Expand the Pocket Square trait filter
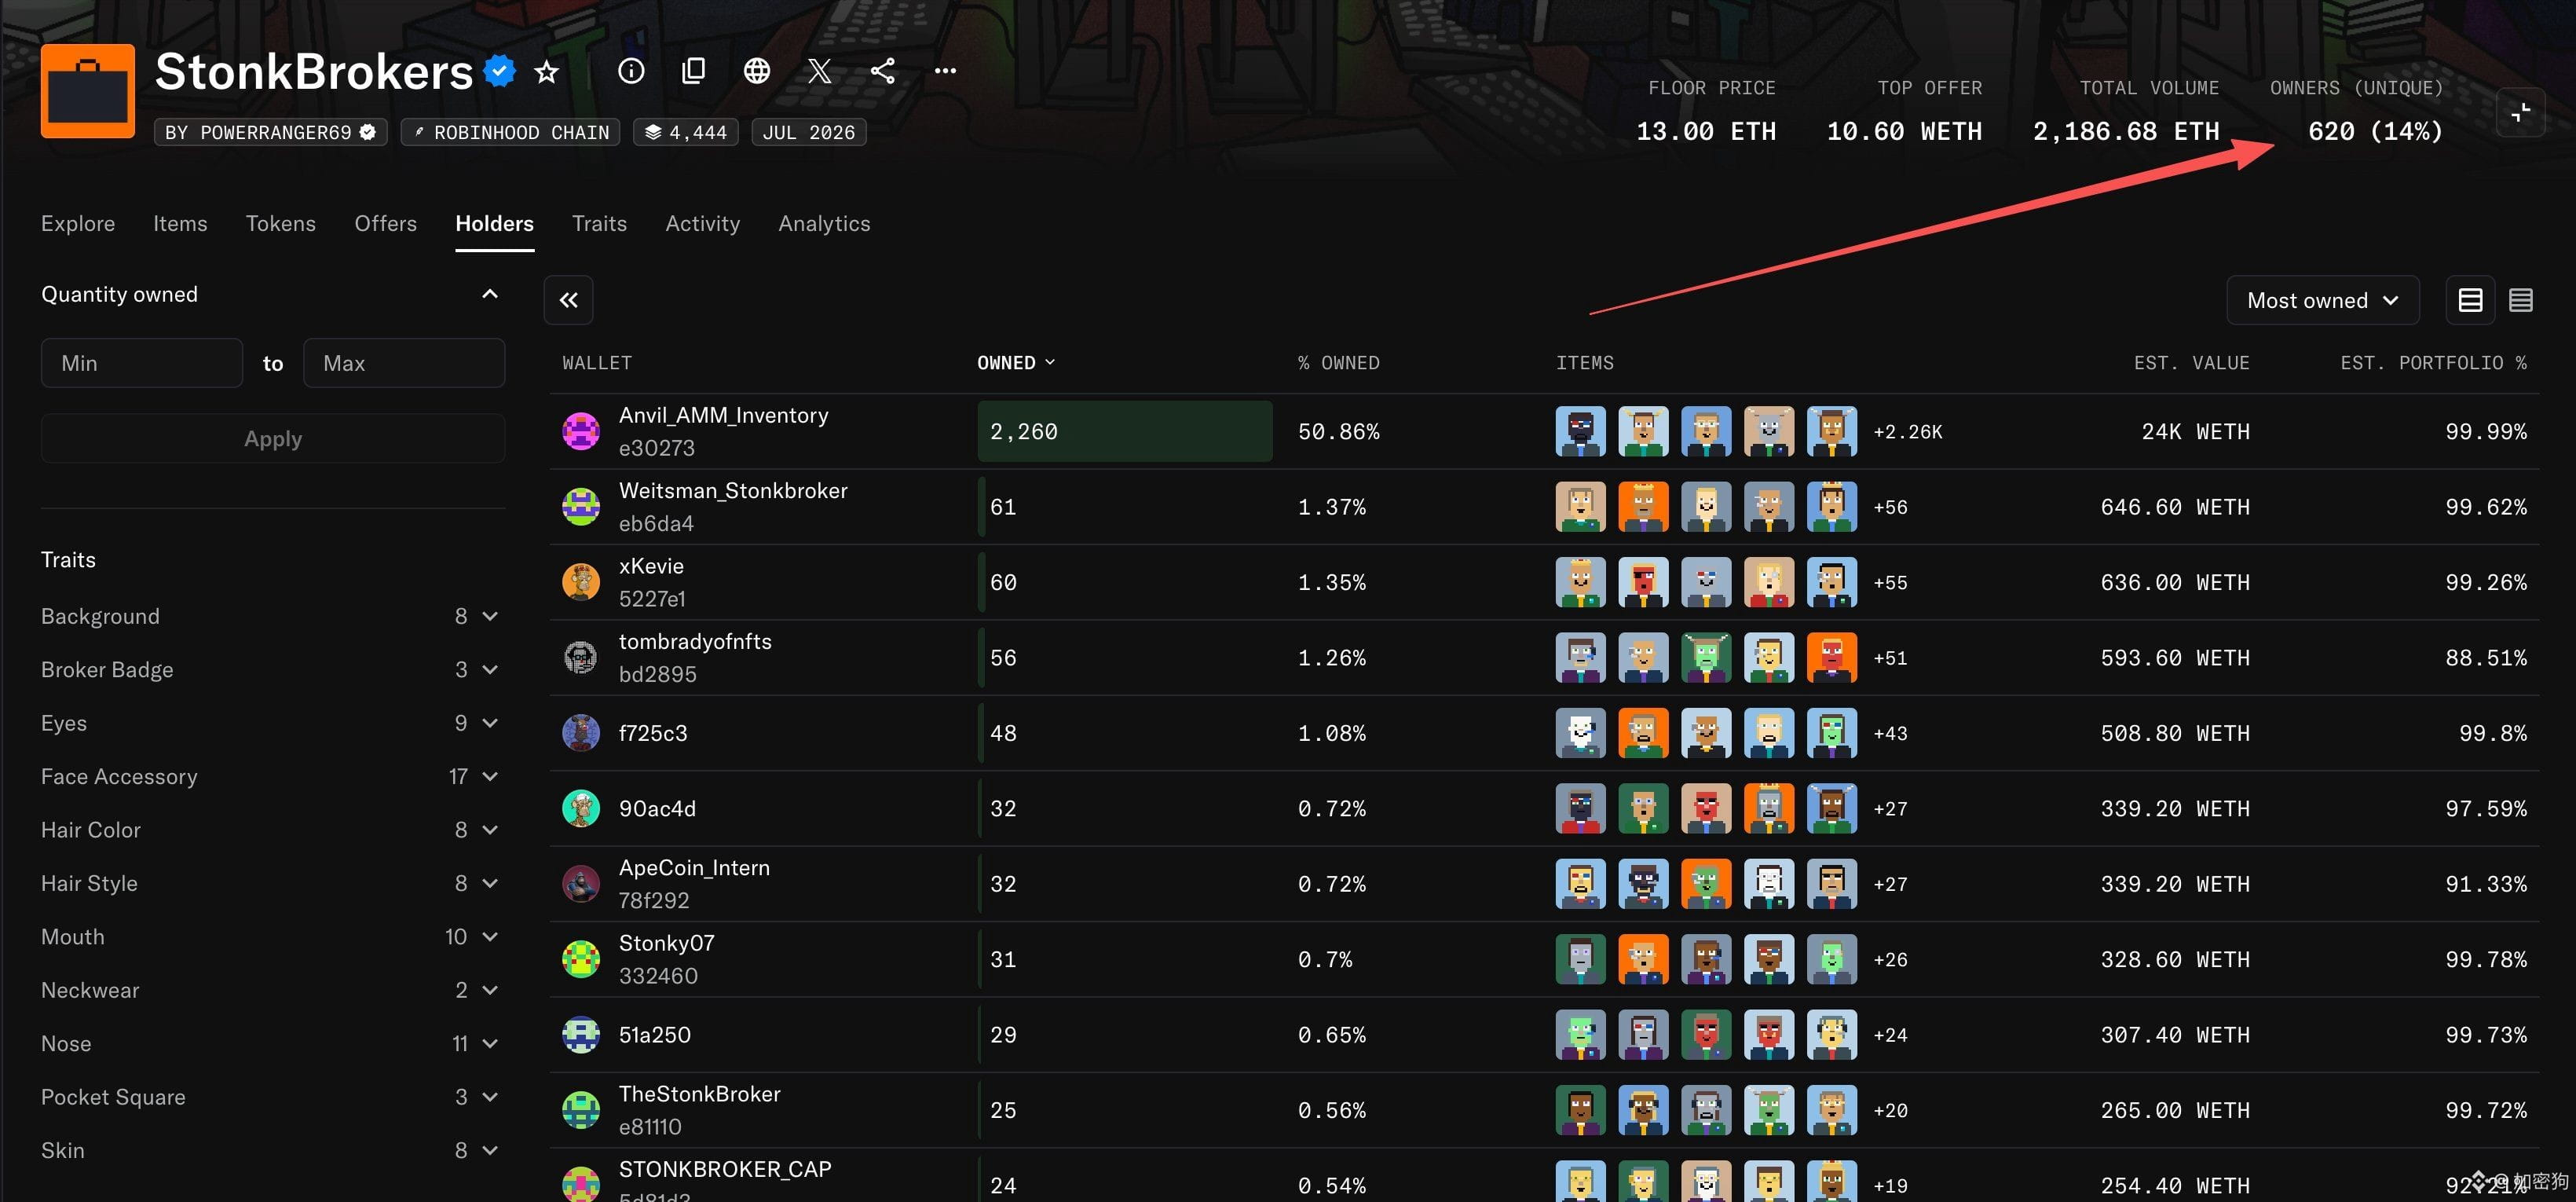The width and height of the screenshot is (2576, 1202). coord(490,1097)
